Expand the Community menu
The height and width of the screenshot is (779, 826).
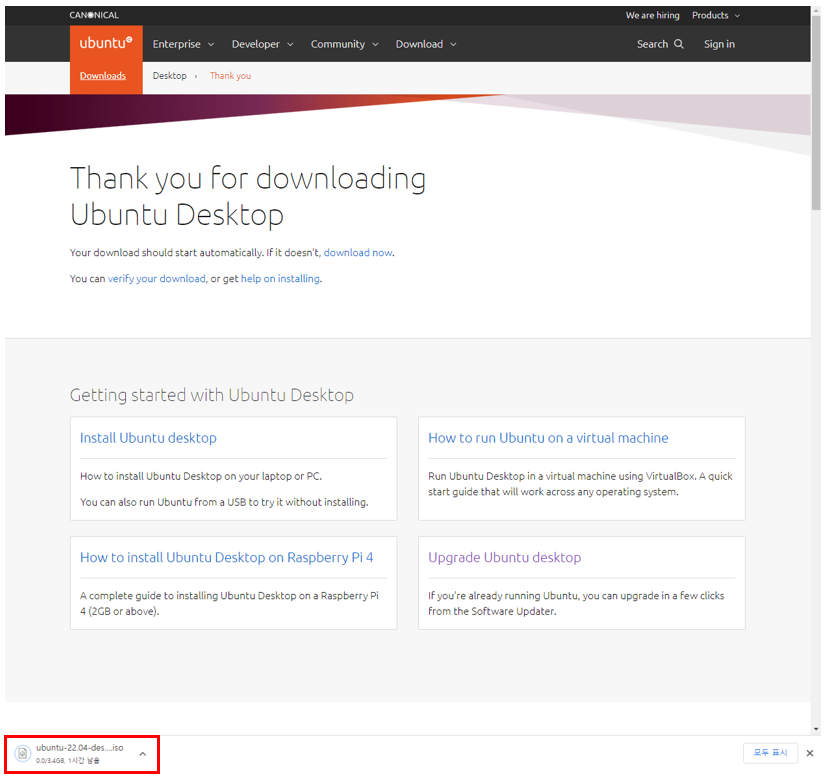pos(345,44)
